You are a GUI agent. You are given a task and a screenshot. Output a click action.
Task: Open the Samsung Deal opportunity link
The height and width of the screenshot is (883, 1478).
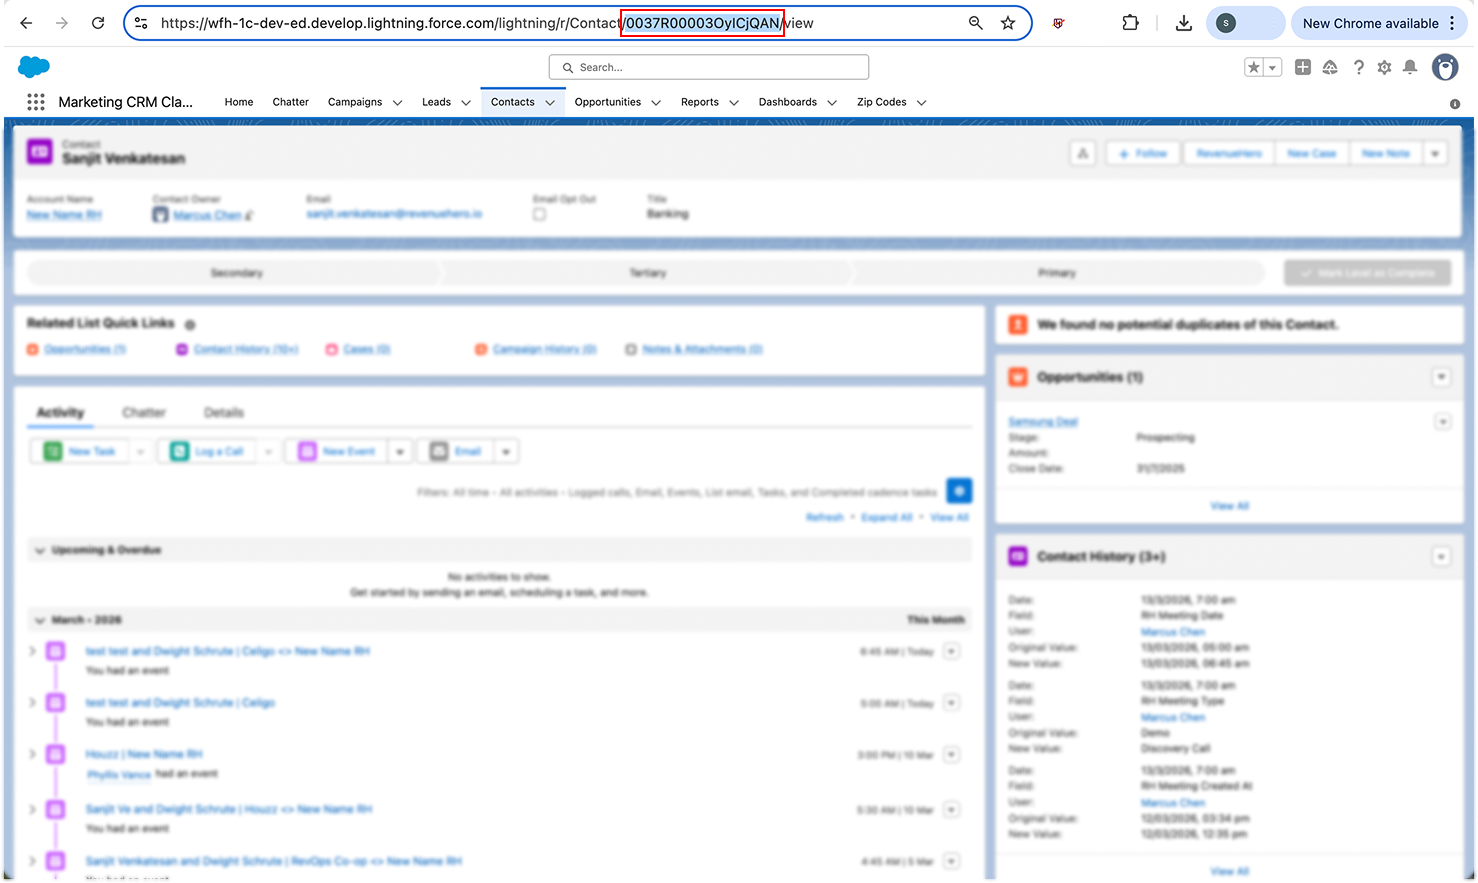pos(1043,421)
